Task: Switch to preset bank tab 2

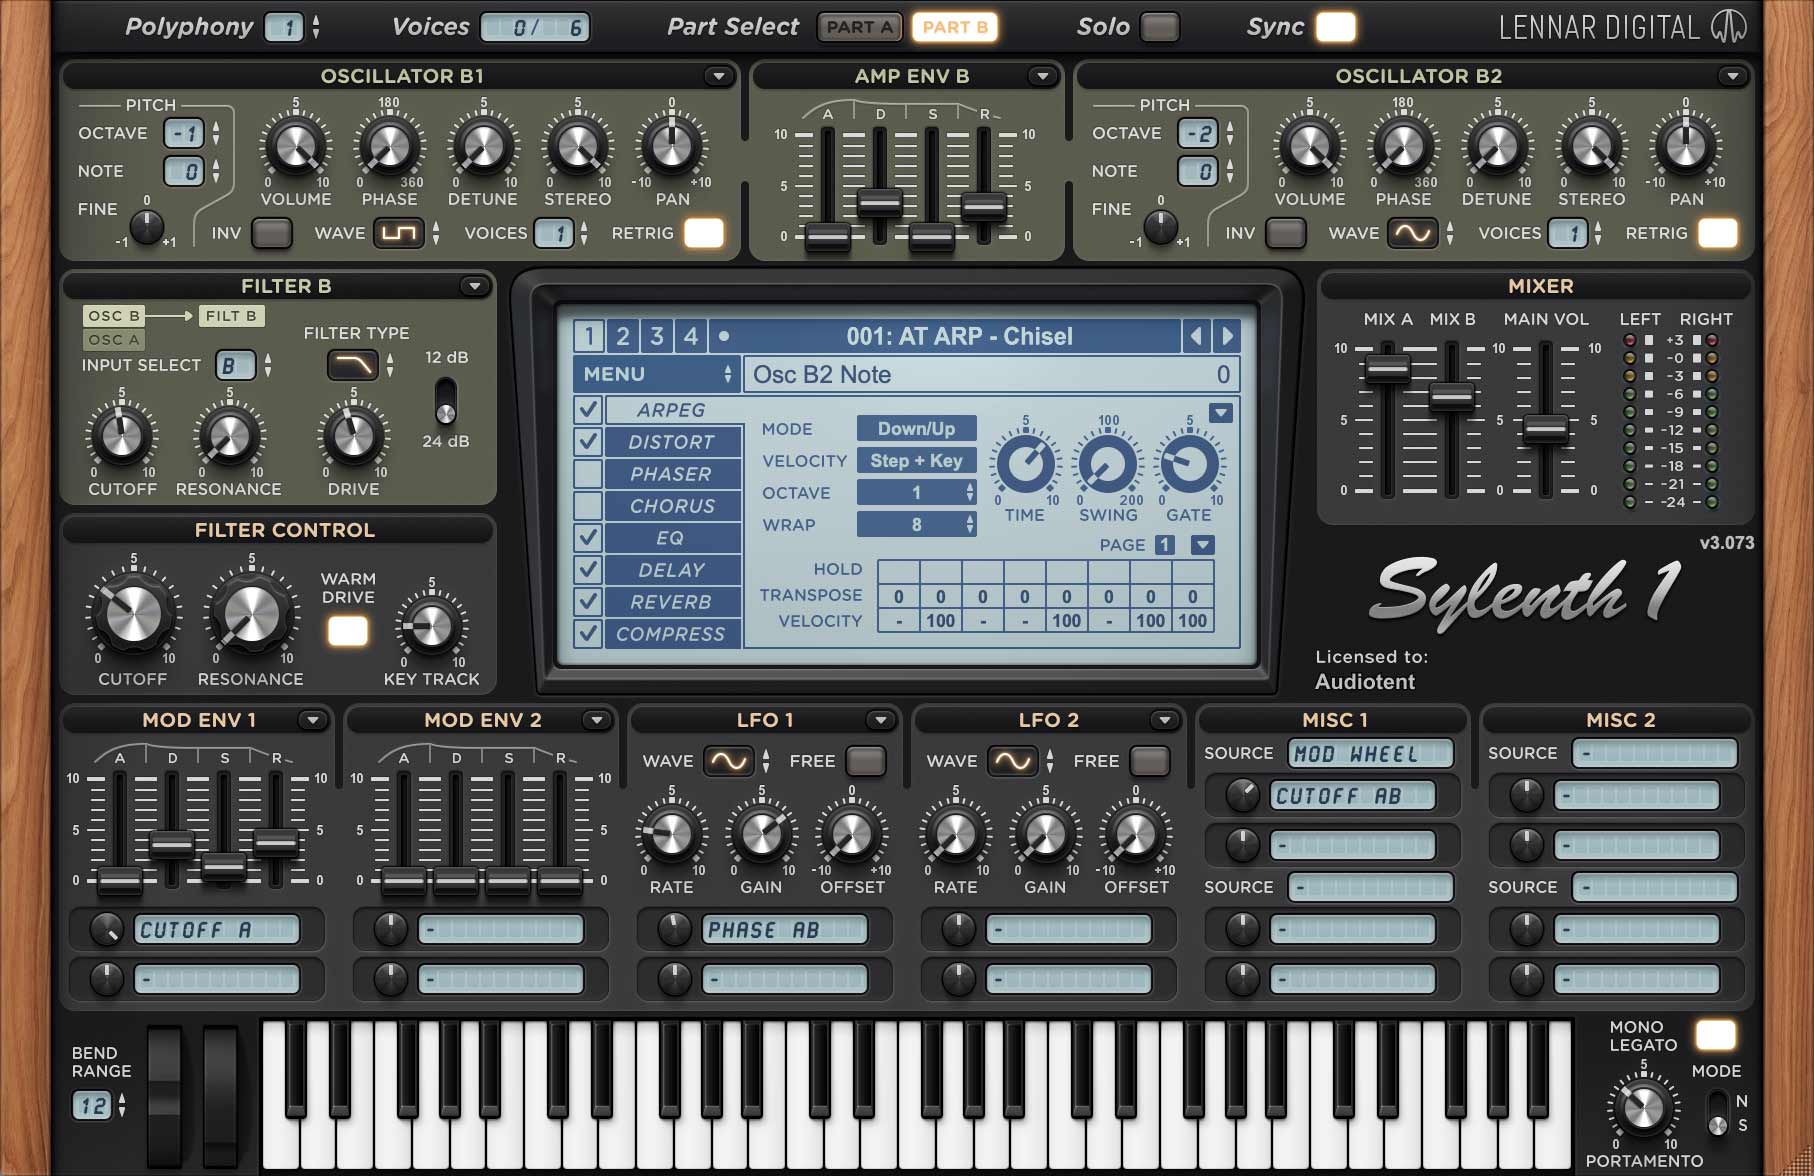Action: tap(622, 336)
